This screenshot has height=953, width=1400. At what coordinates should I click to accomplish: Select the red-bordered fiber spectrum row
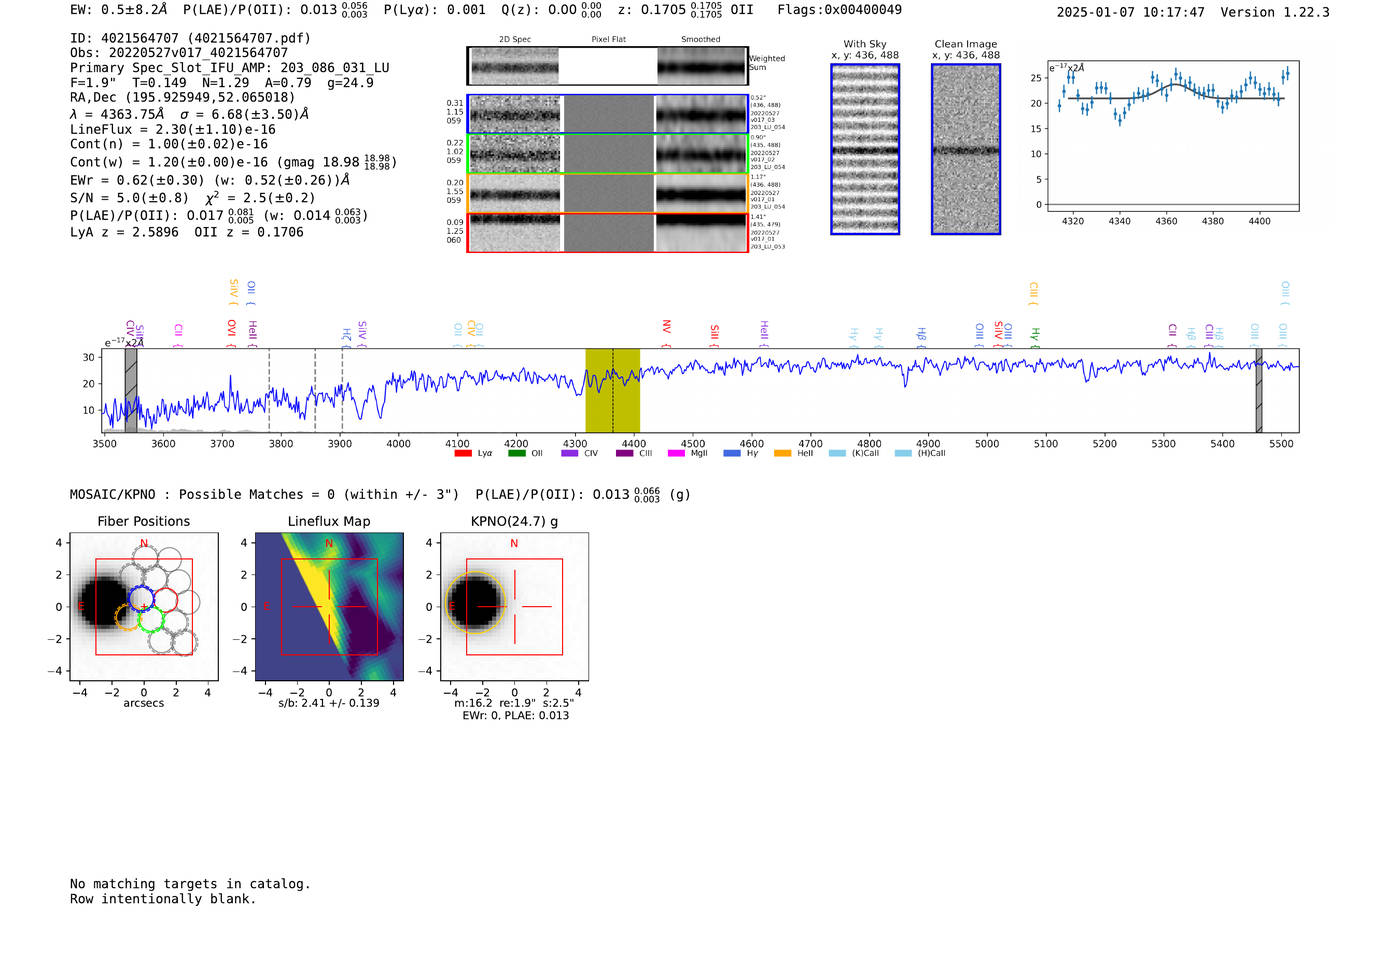tap(608, 232)
